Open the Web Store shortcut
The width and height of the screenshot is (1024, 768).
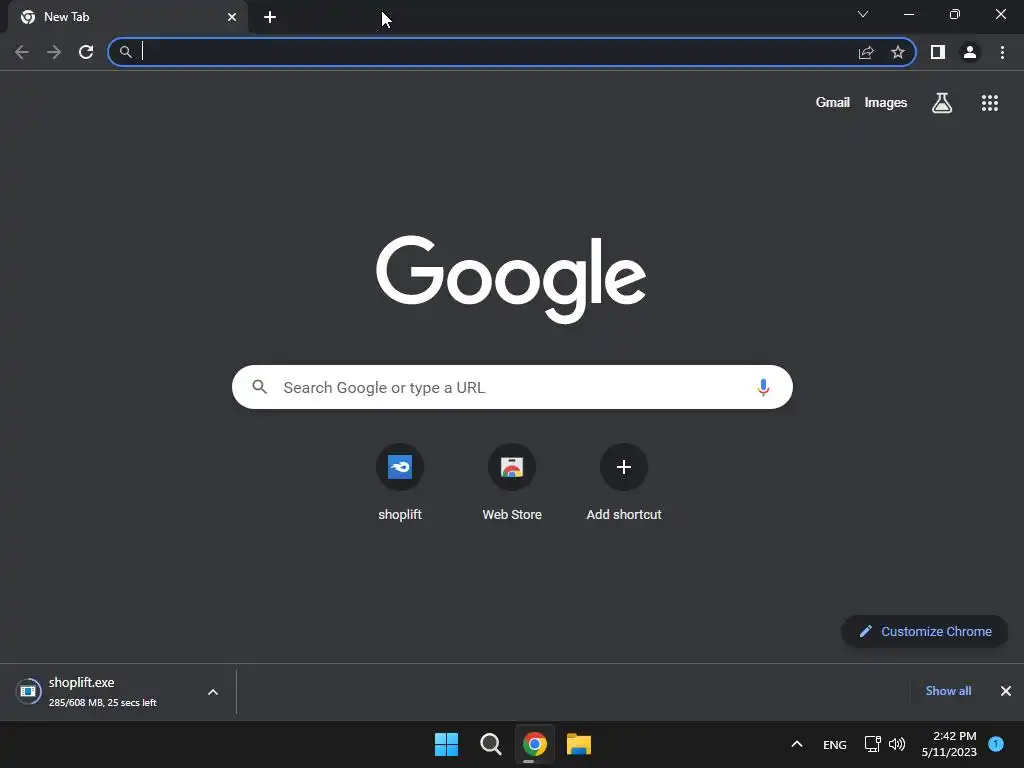point(512,483)
